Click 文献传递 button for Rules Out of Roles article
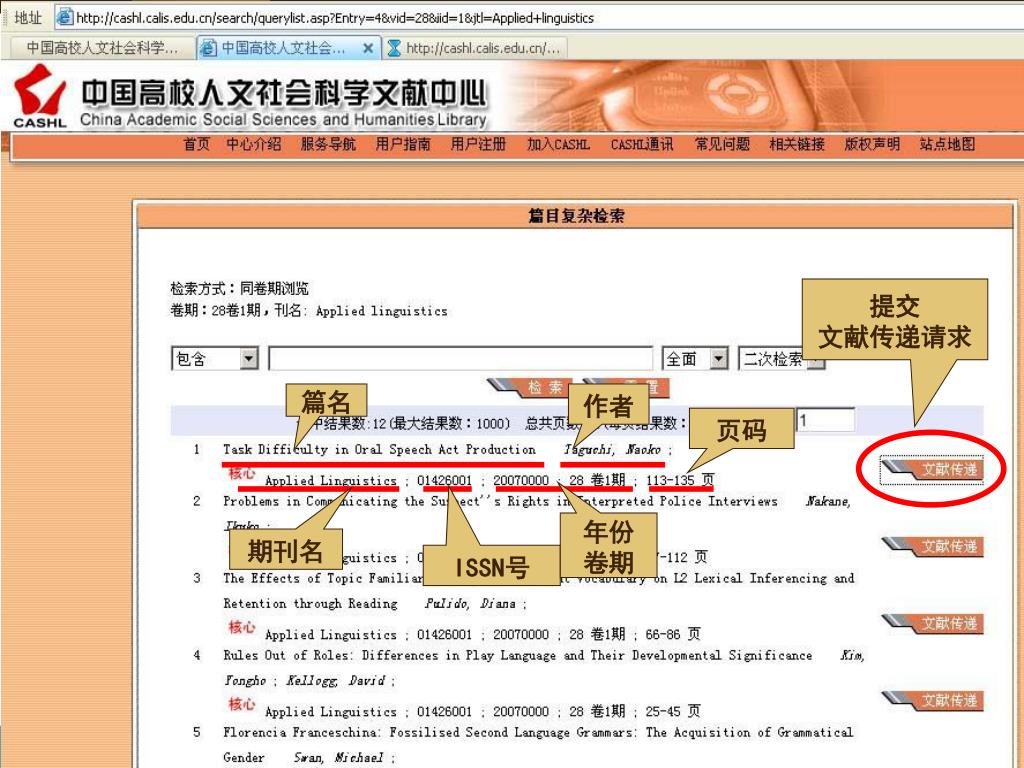Viewport: 1024px width, 768px height. tap(933, 700)
